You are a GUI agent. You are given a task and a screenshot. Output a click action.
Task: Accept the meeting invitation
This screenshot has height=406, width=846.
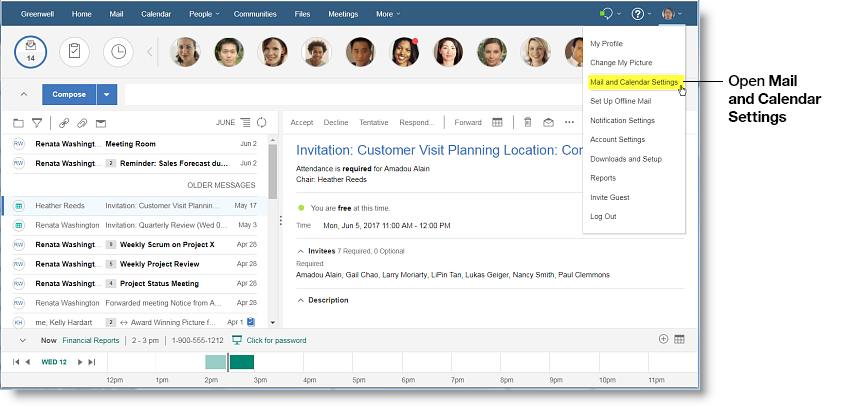coord(301,123)
